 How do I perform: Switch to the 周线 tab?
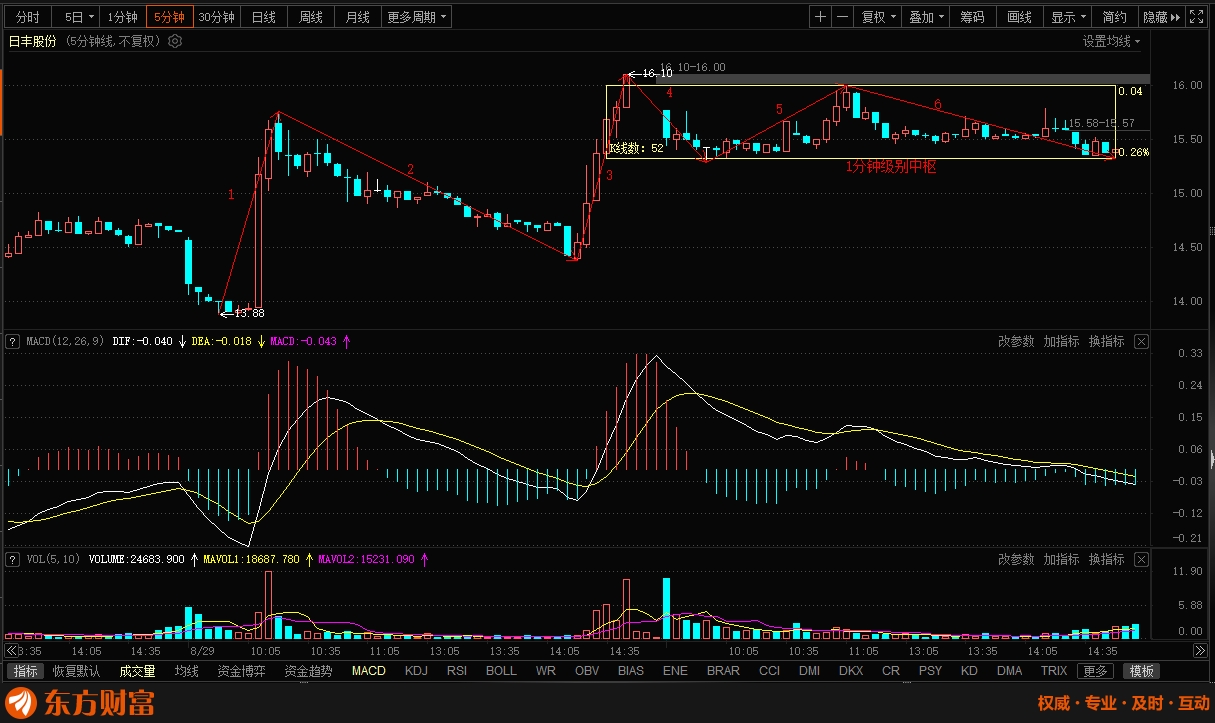pyautogui.click(x=311, y=17)
